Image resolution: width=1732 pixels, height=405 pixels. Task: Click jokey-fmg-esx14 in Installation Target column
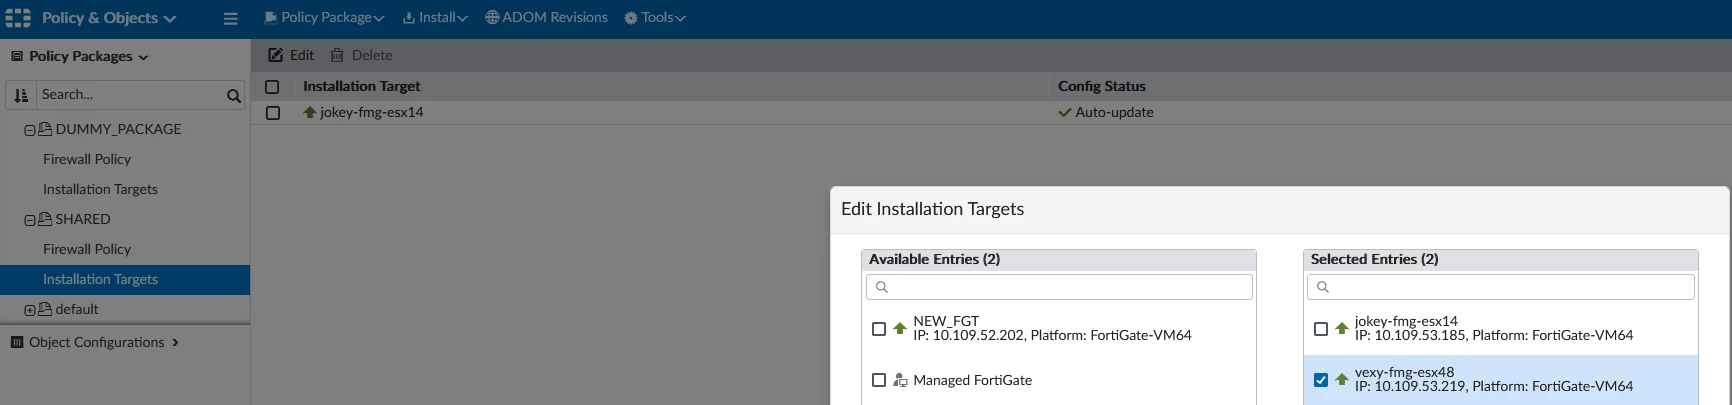click(x=371, y=112)
